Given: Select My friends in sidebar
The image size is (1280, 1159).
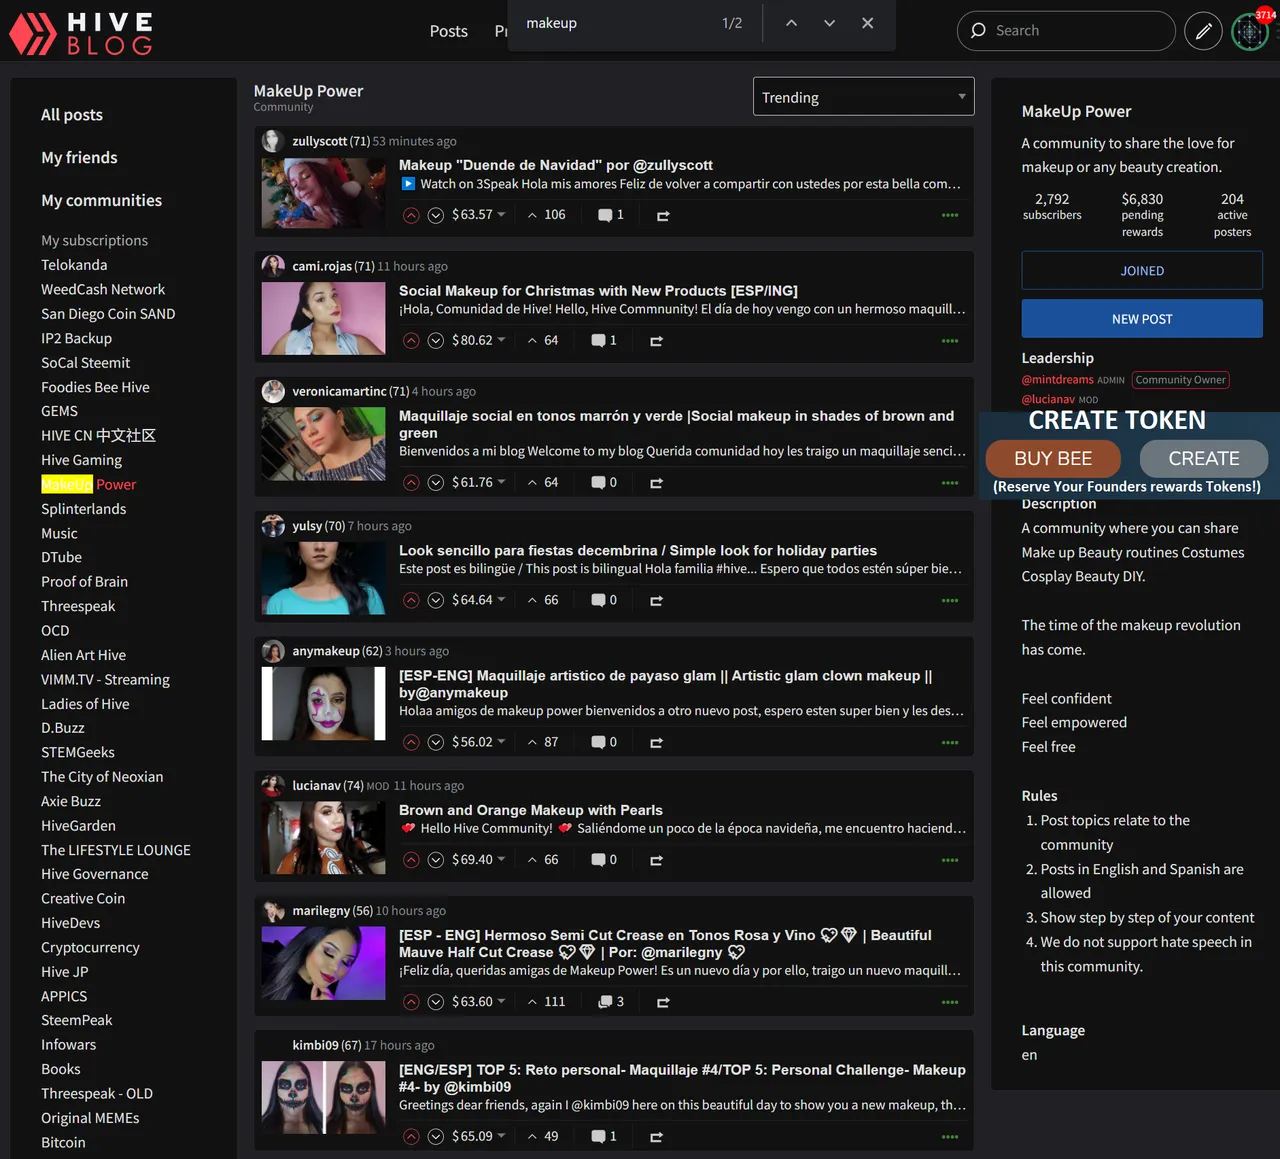Looking at the screenshot, I should [x=79, y=158].
